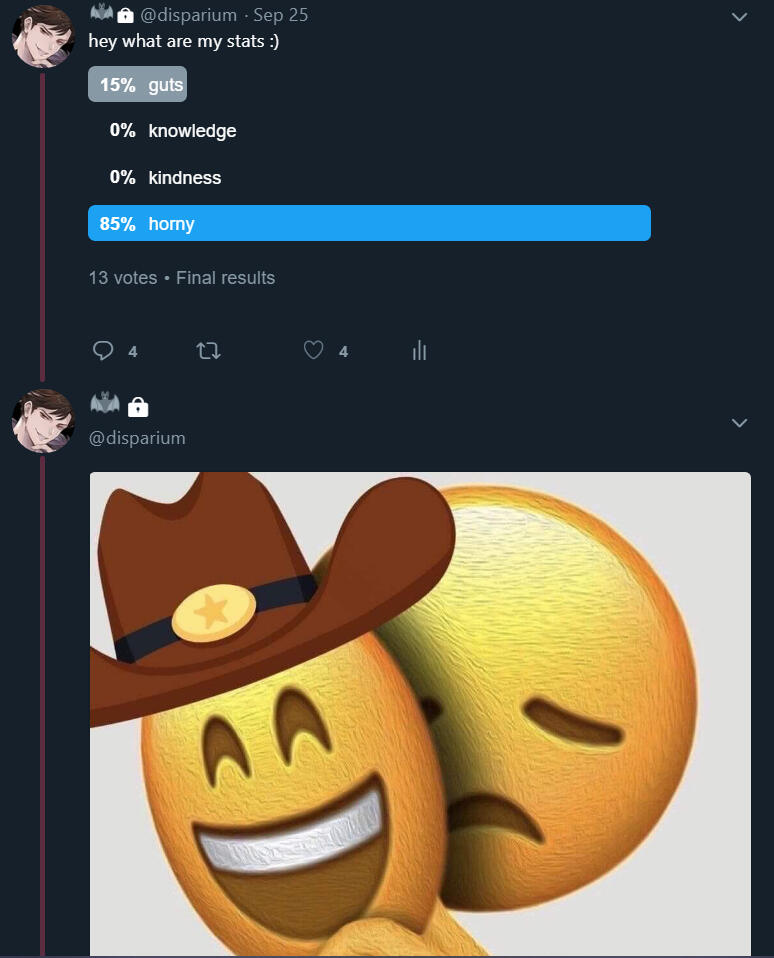Click the bat emoji display name in first tweet
Viewport: 774px width, 958px height.
[101, 13]
